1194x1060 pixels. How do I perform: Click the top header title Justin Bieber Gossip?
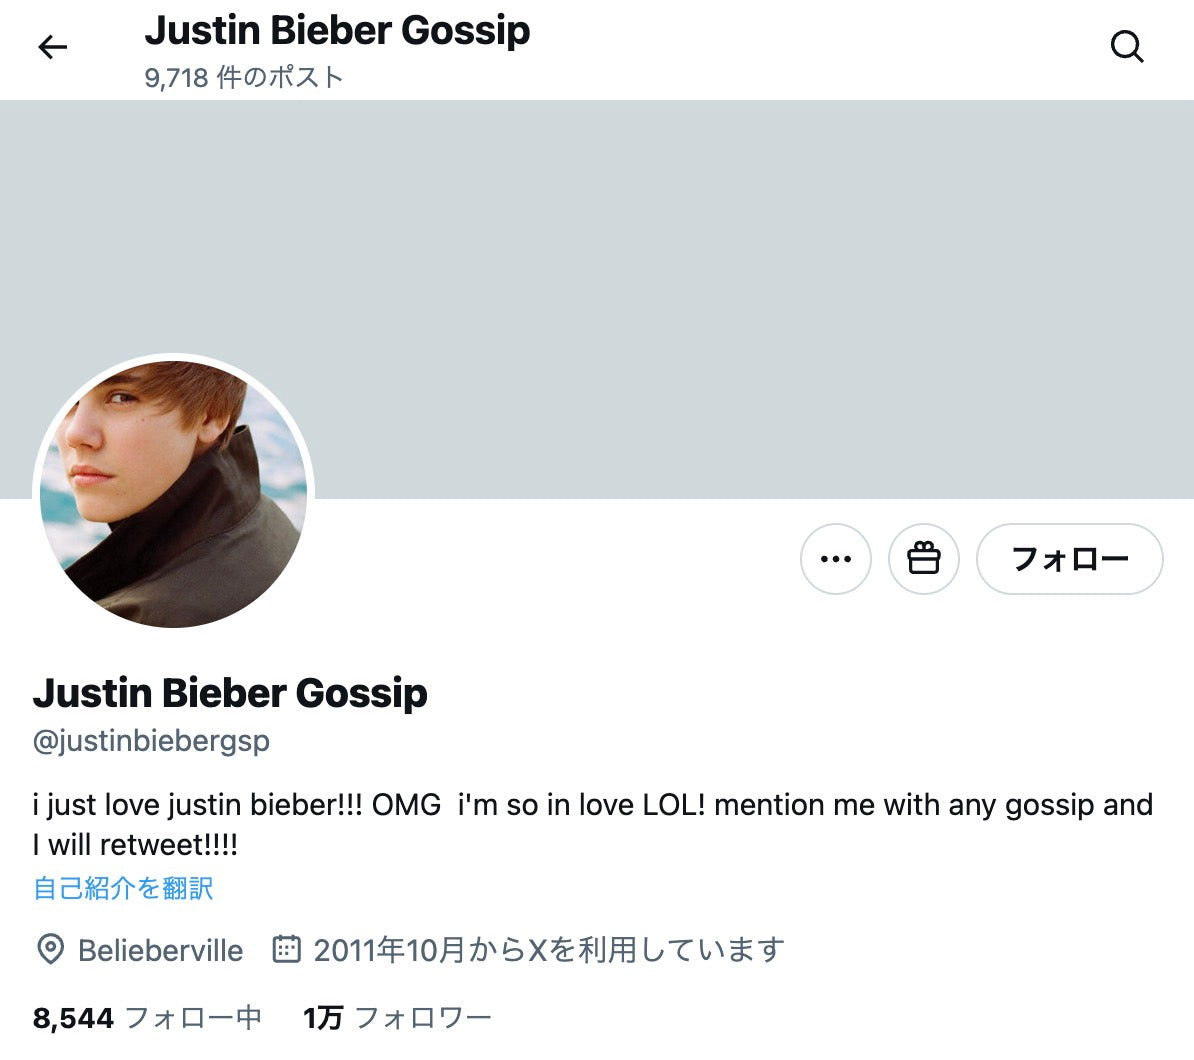pyautogui.click(x=337, y=31)
